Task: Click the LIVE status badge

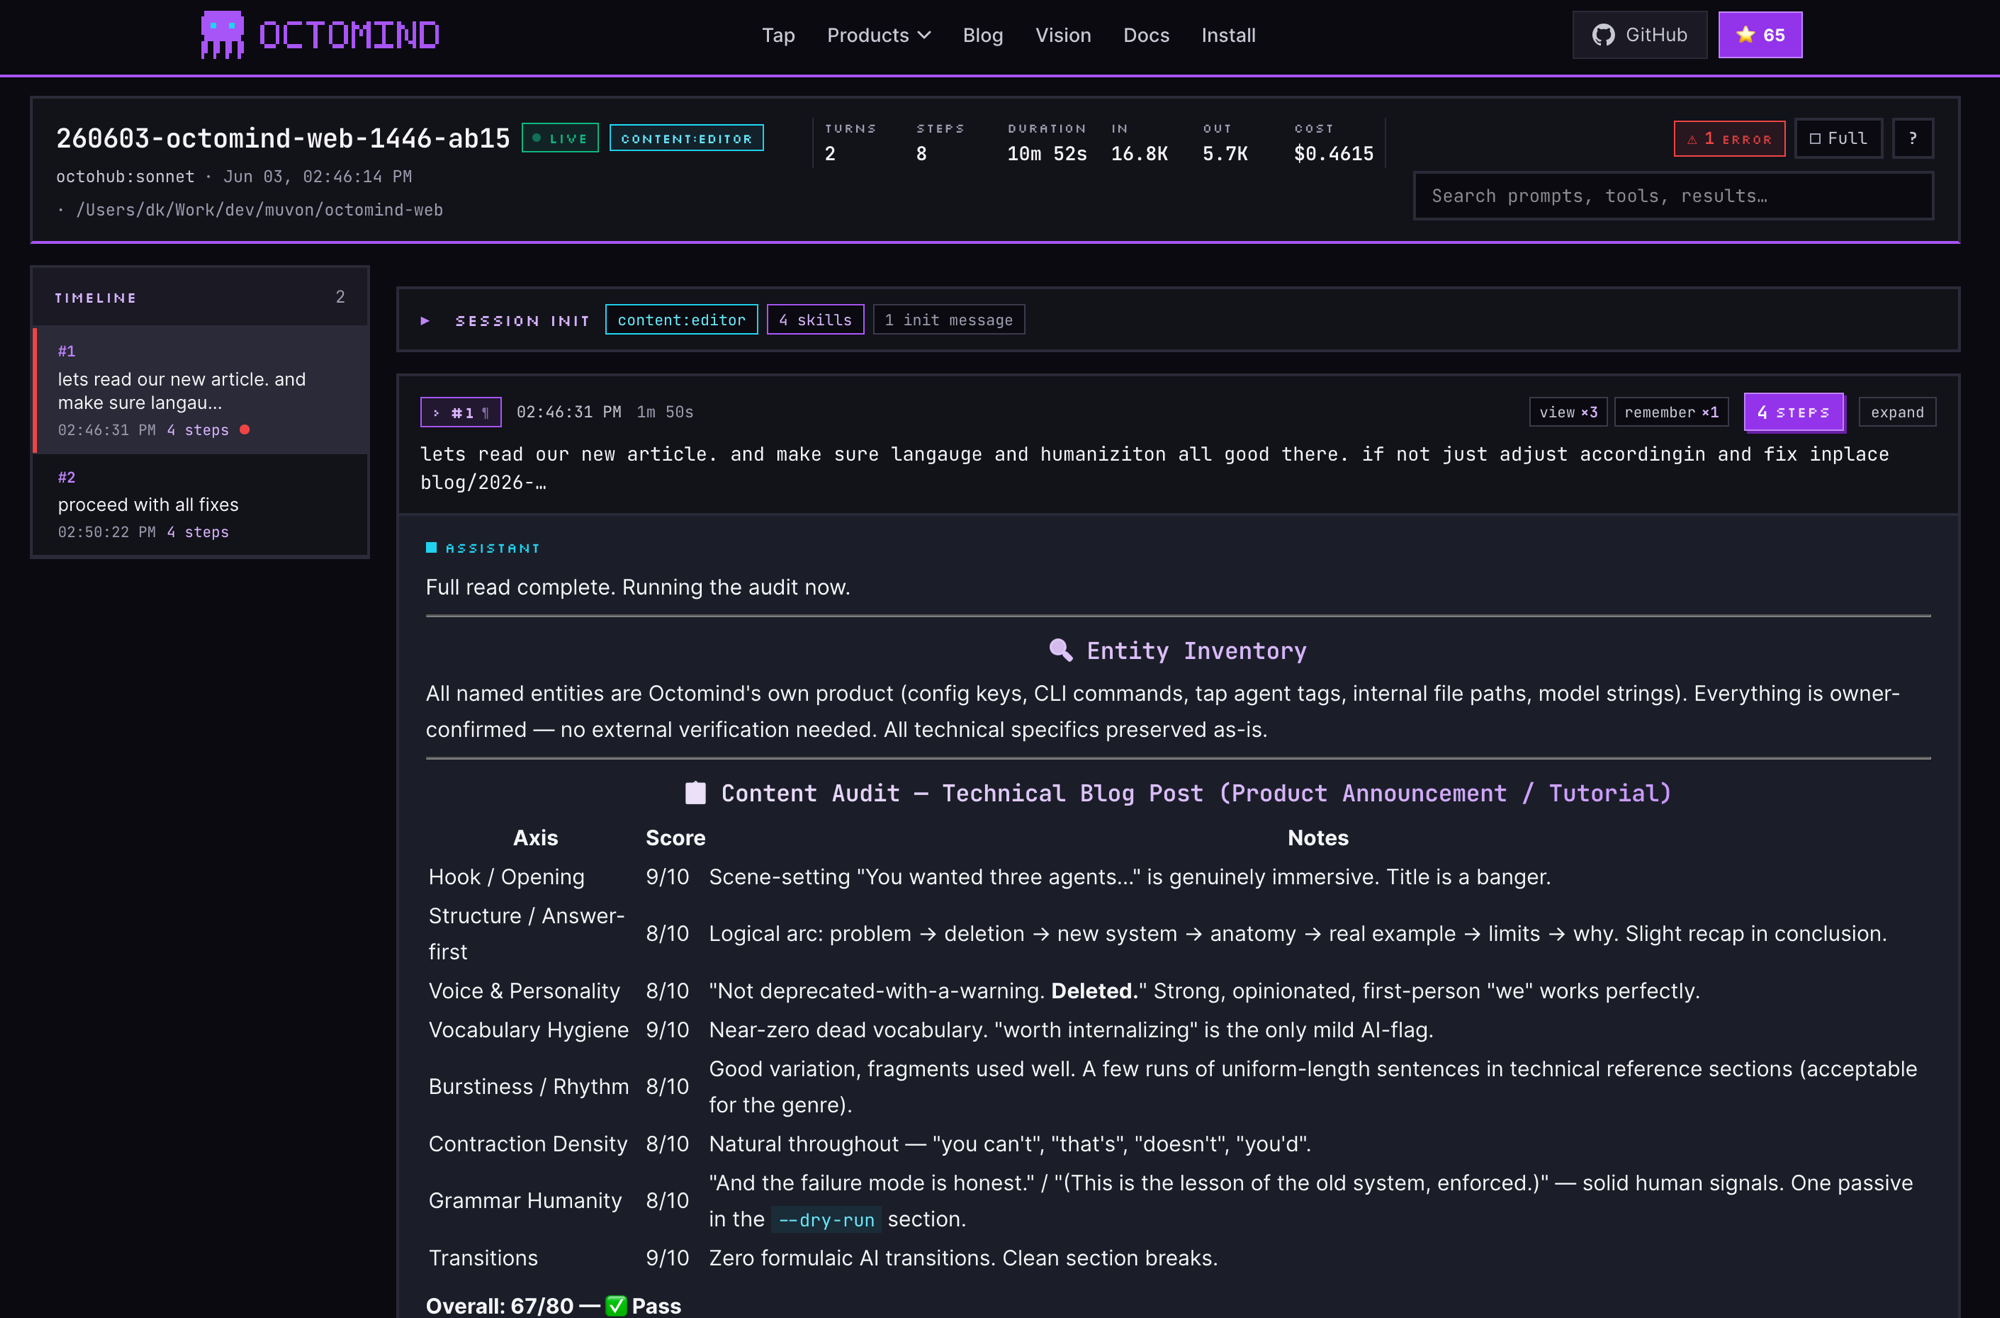Action: pyautogui.click(x=560, y=138)
